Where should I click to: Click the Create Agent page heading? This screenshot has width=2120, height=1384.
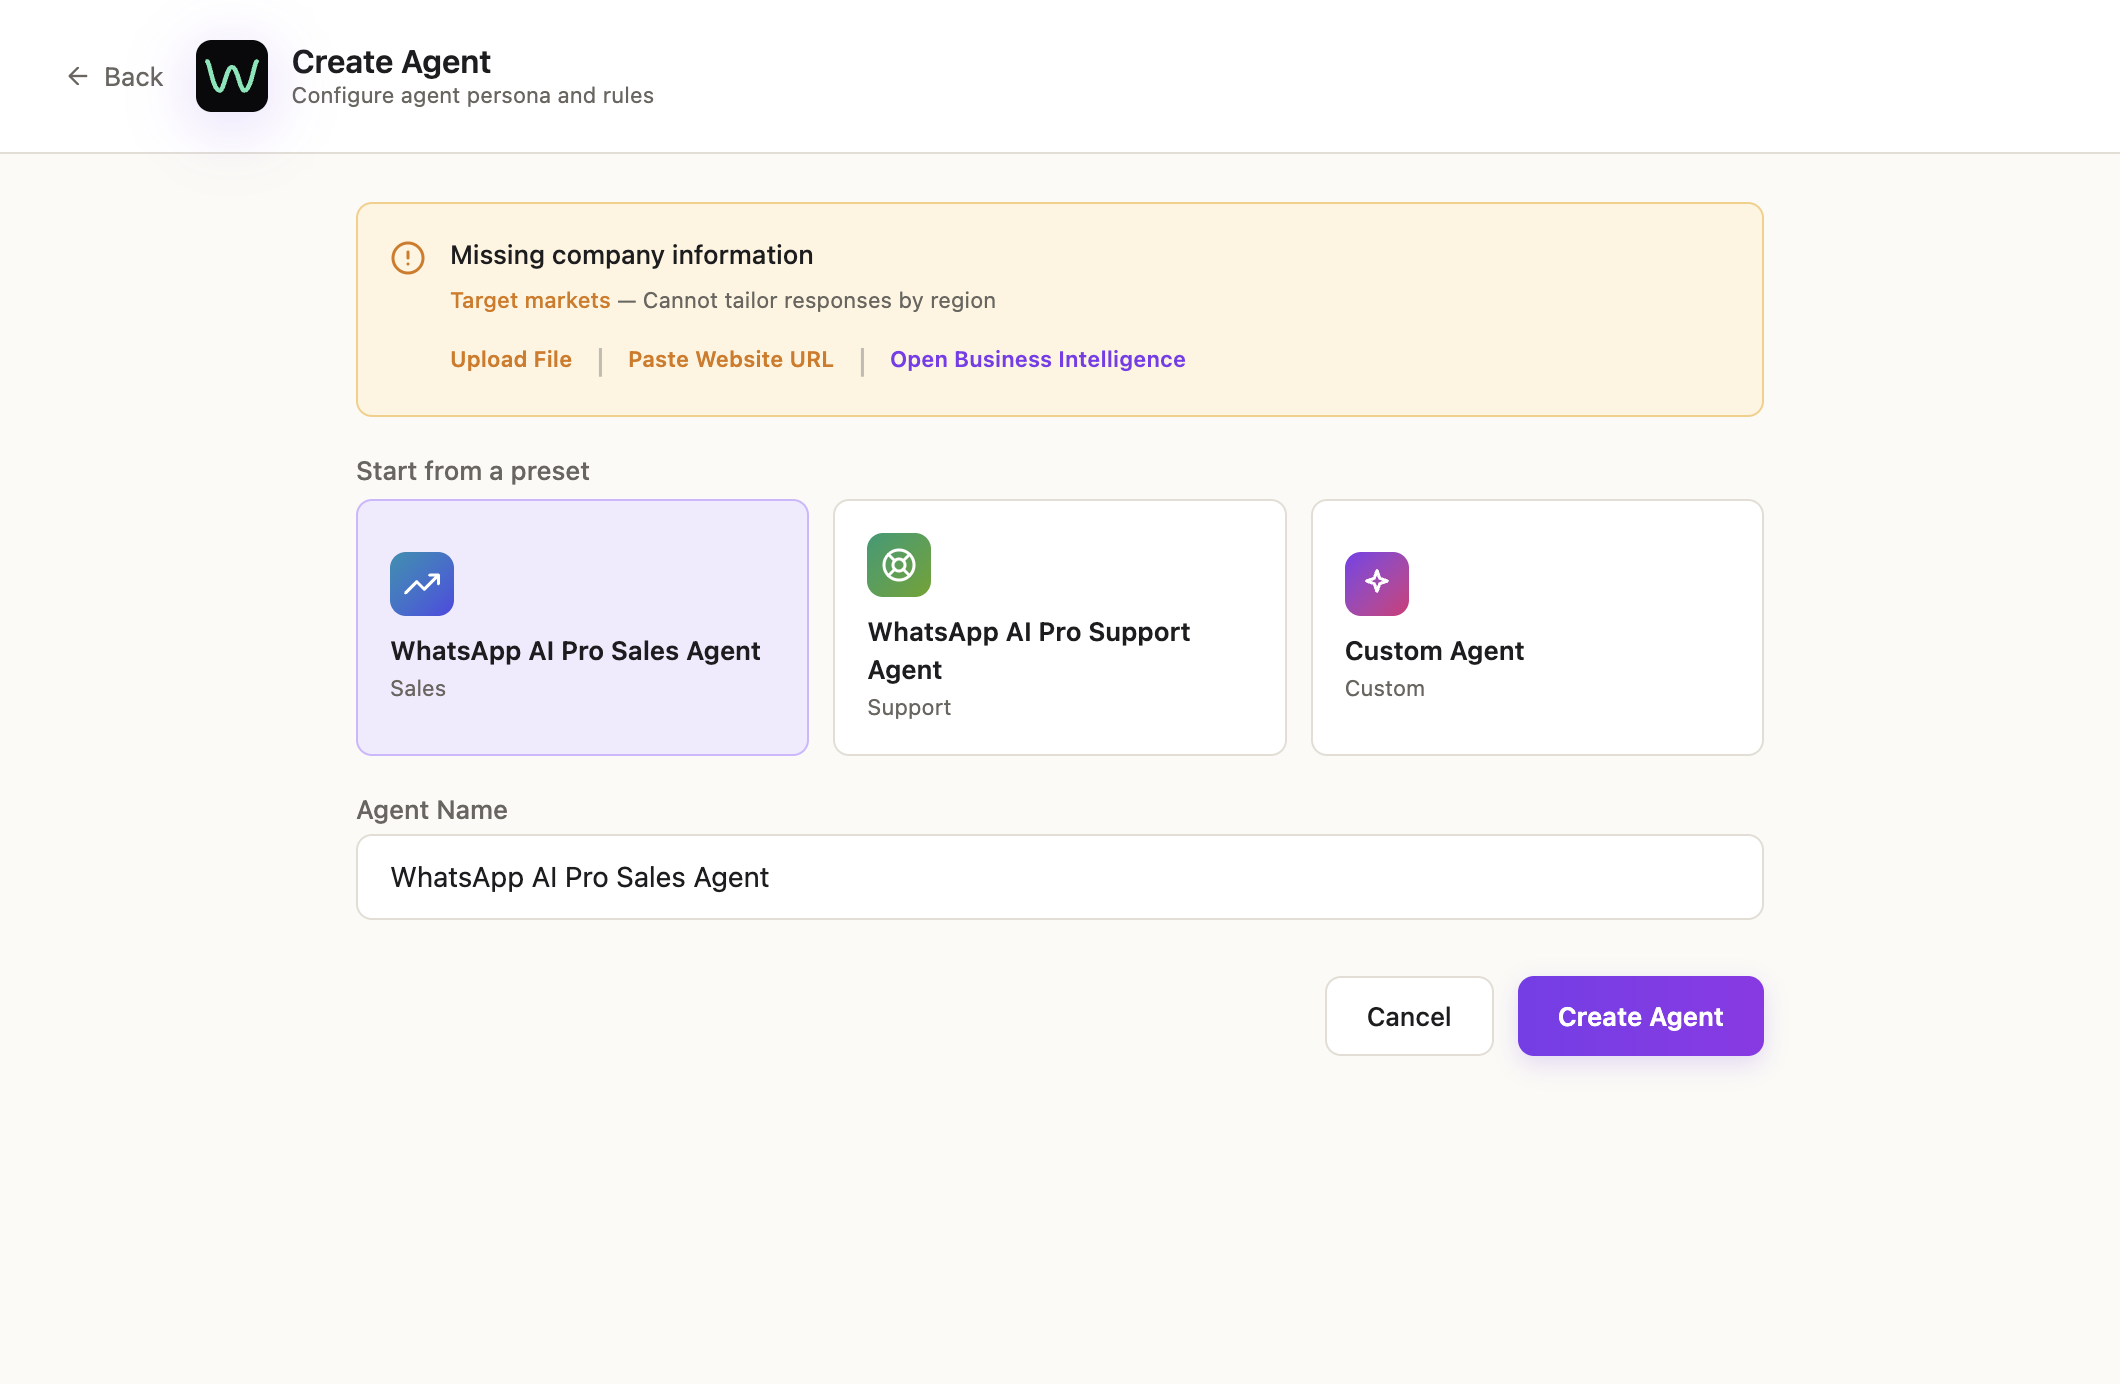pos(391,62)
